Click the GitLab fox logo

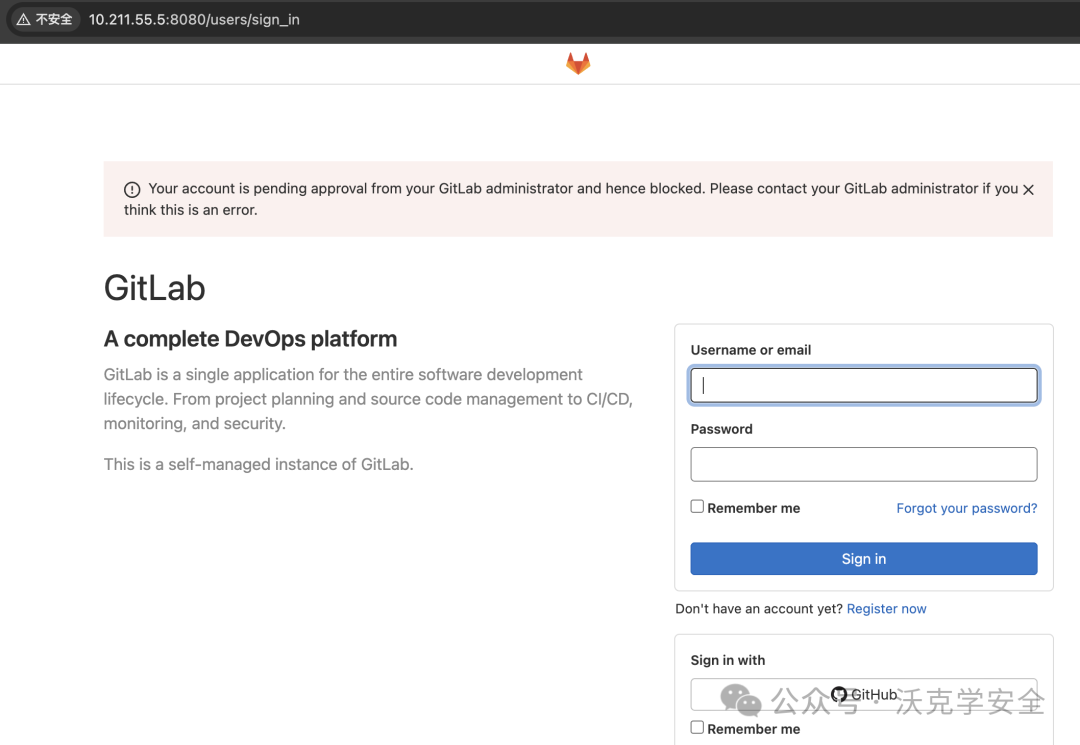[x=578, y=63]
